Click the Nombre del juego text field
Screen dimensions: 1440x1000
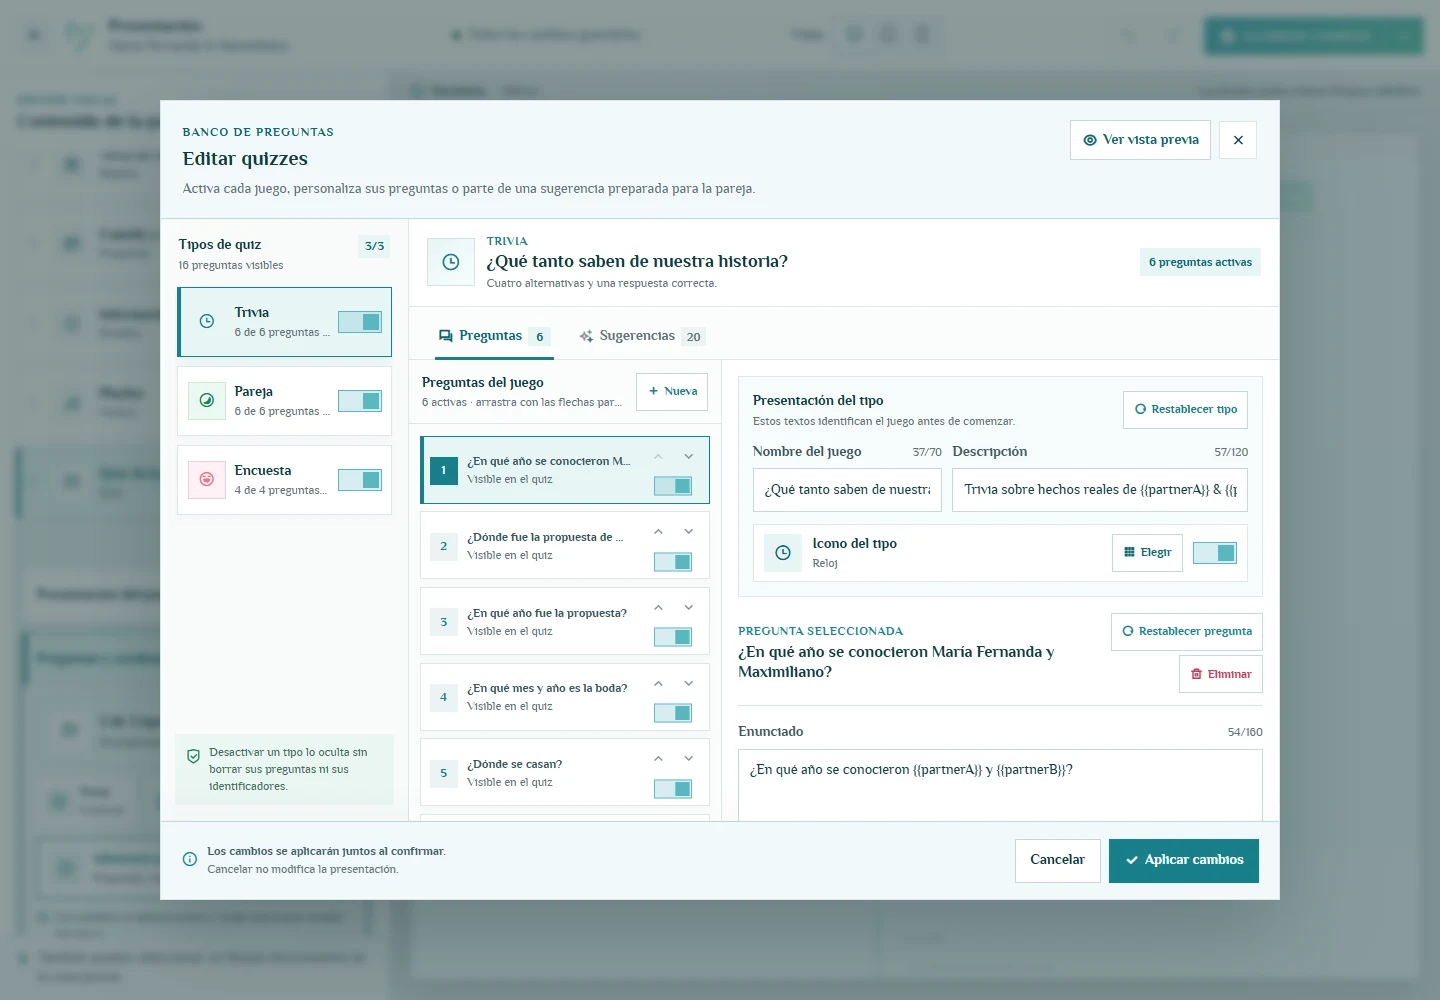click(847, 490)
